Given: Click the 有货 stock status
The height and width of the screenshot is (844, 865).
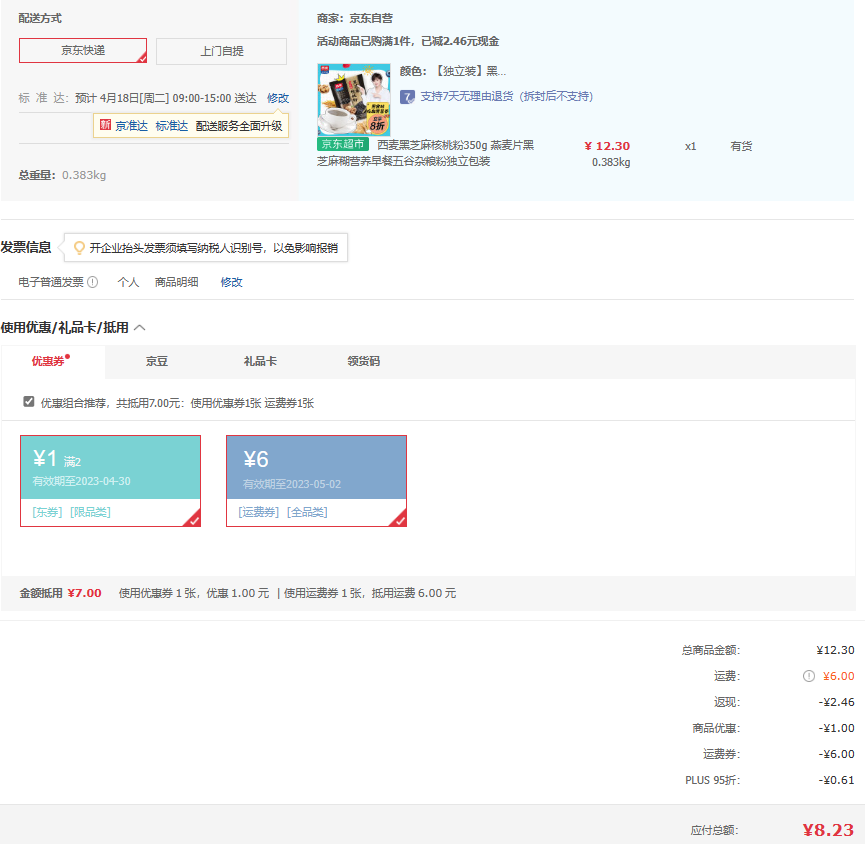Looking at the screenshot, I should (741, 146).
